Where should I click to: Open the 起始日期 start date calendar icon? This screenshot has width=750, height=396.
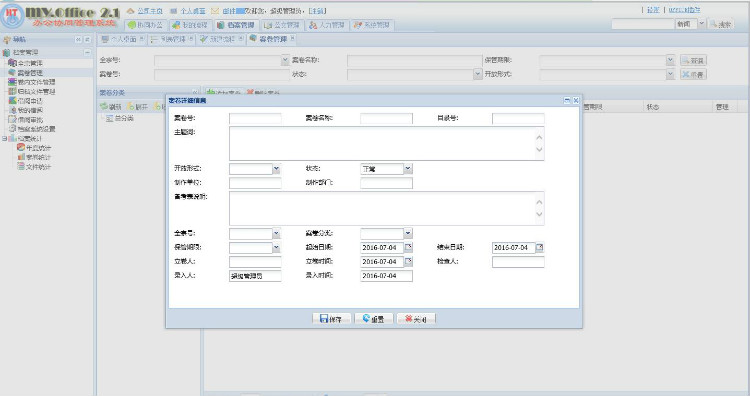(408, 247)
